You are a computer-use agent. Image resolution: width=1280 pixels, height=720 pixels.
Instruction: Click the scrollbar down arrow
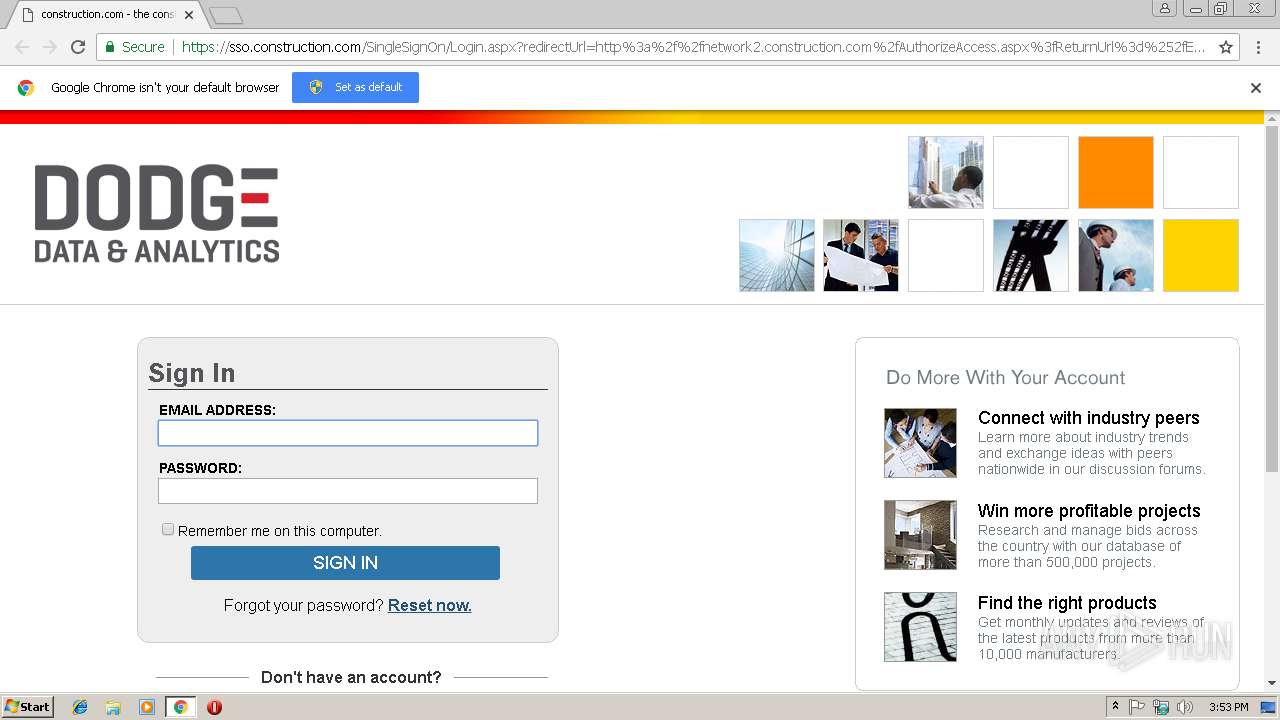[1272, 683]
